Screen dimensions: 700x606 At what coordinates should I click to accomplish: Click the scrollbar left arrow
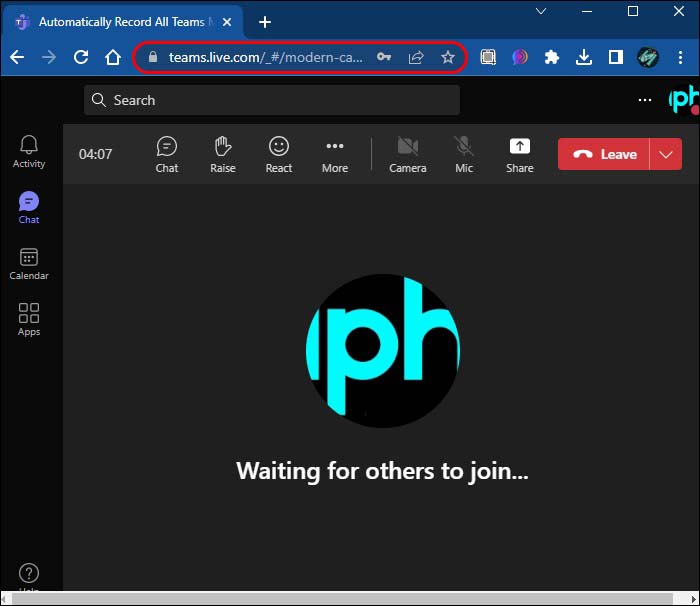pyautogui.click(x=4, y=598)
